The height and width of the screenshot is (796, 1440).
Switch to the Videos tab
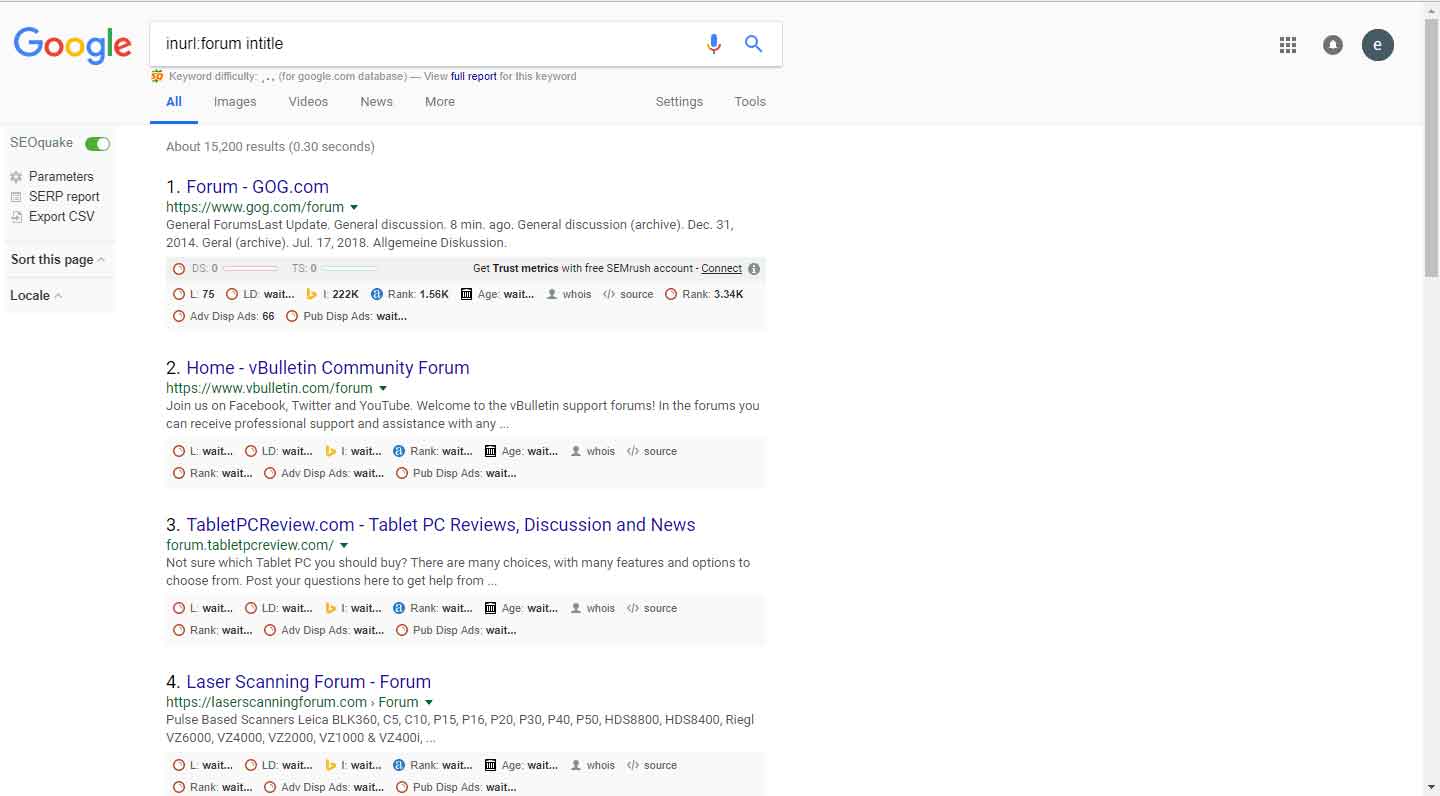tap(308, 102)
